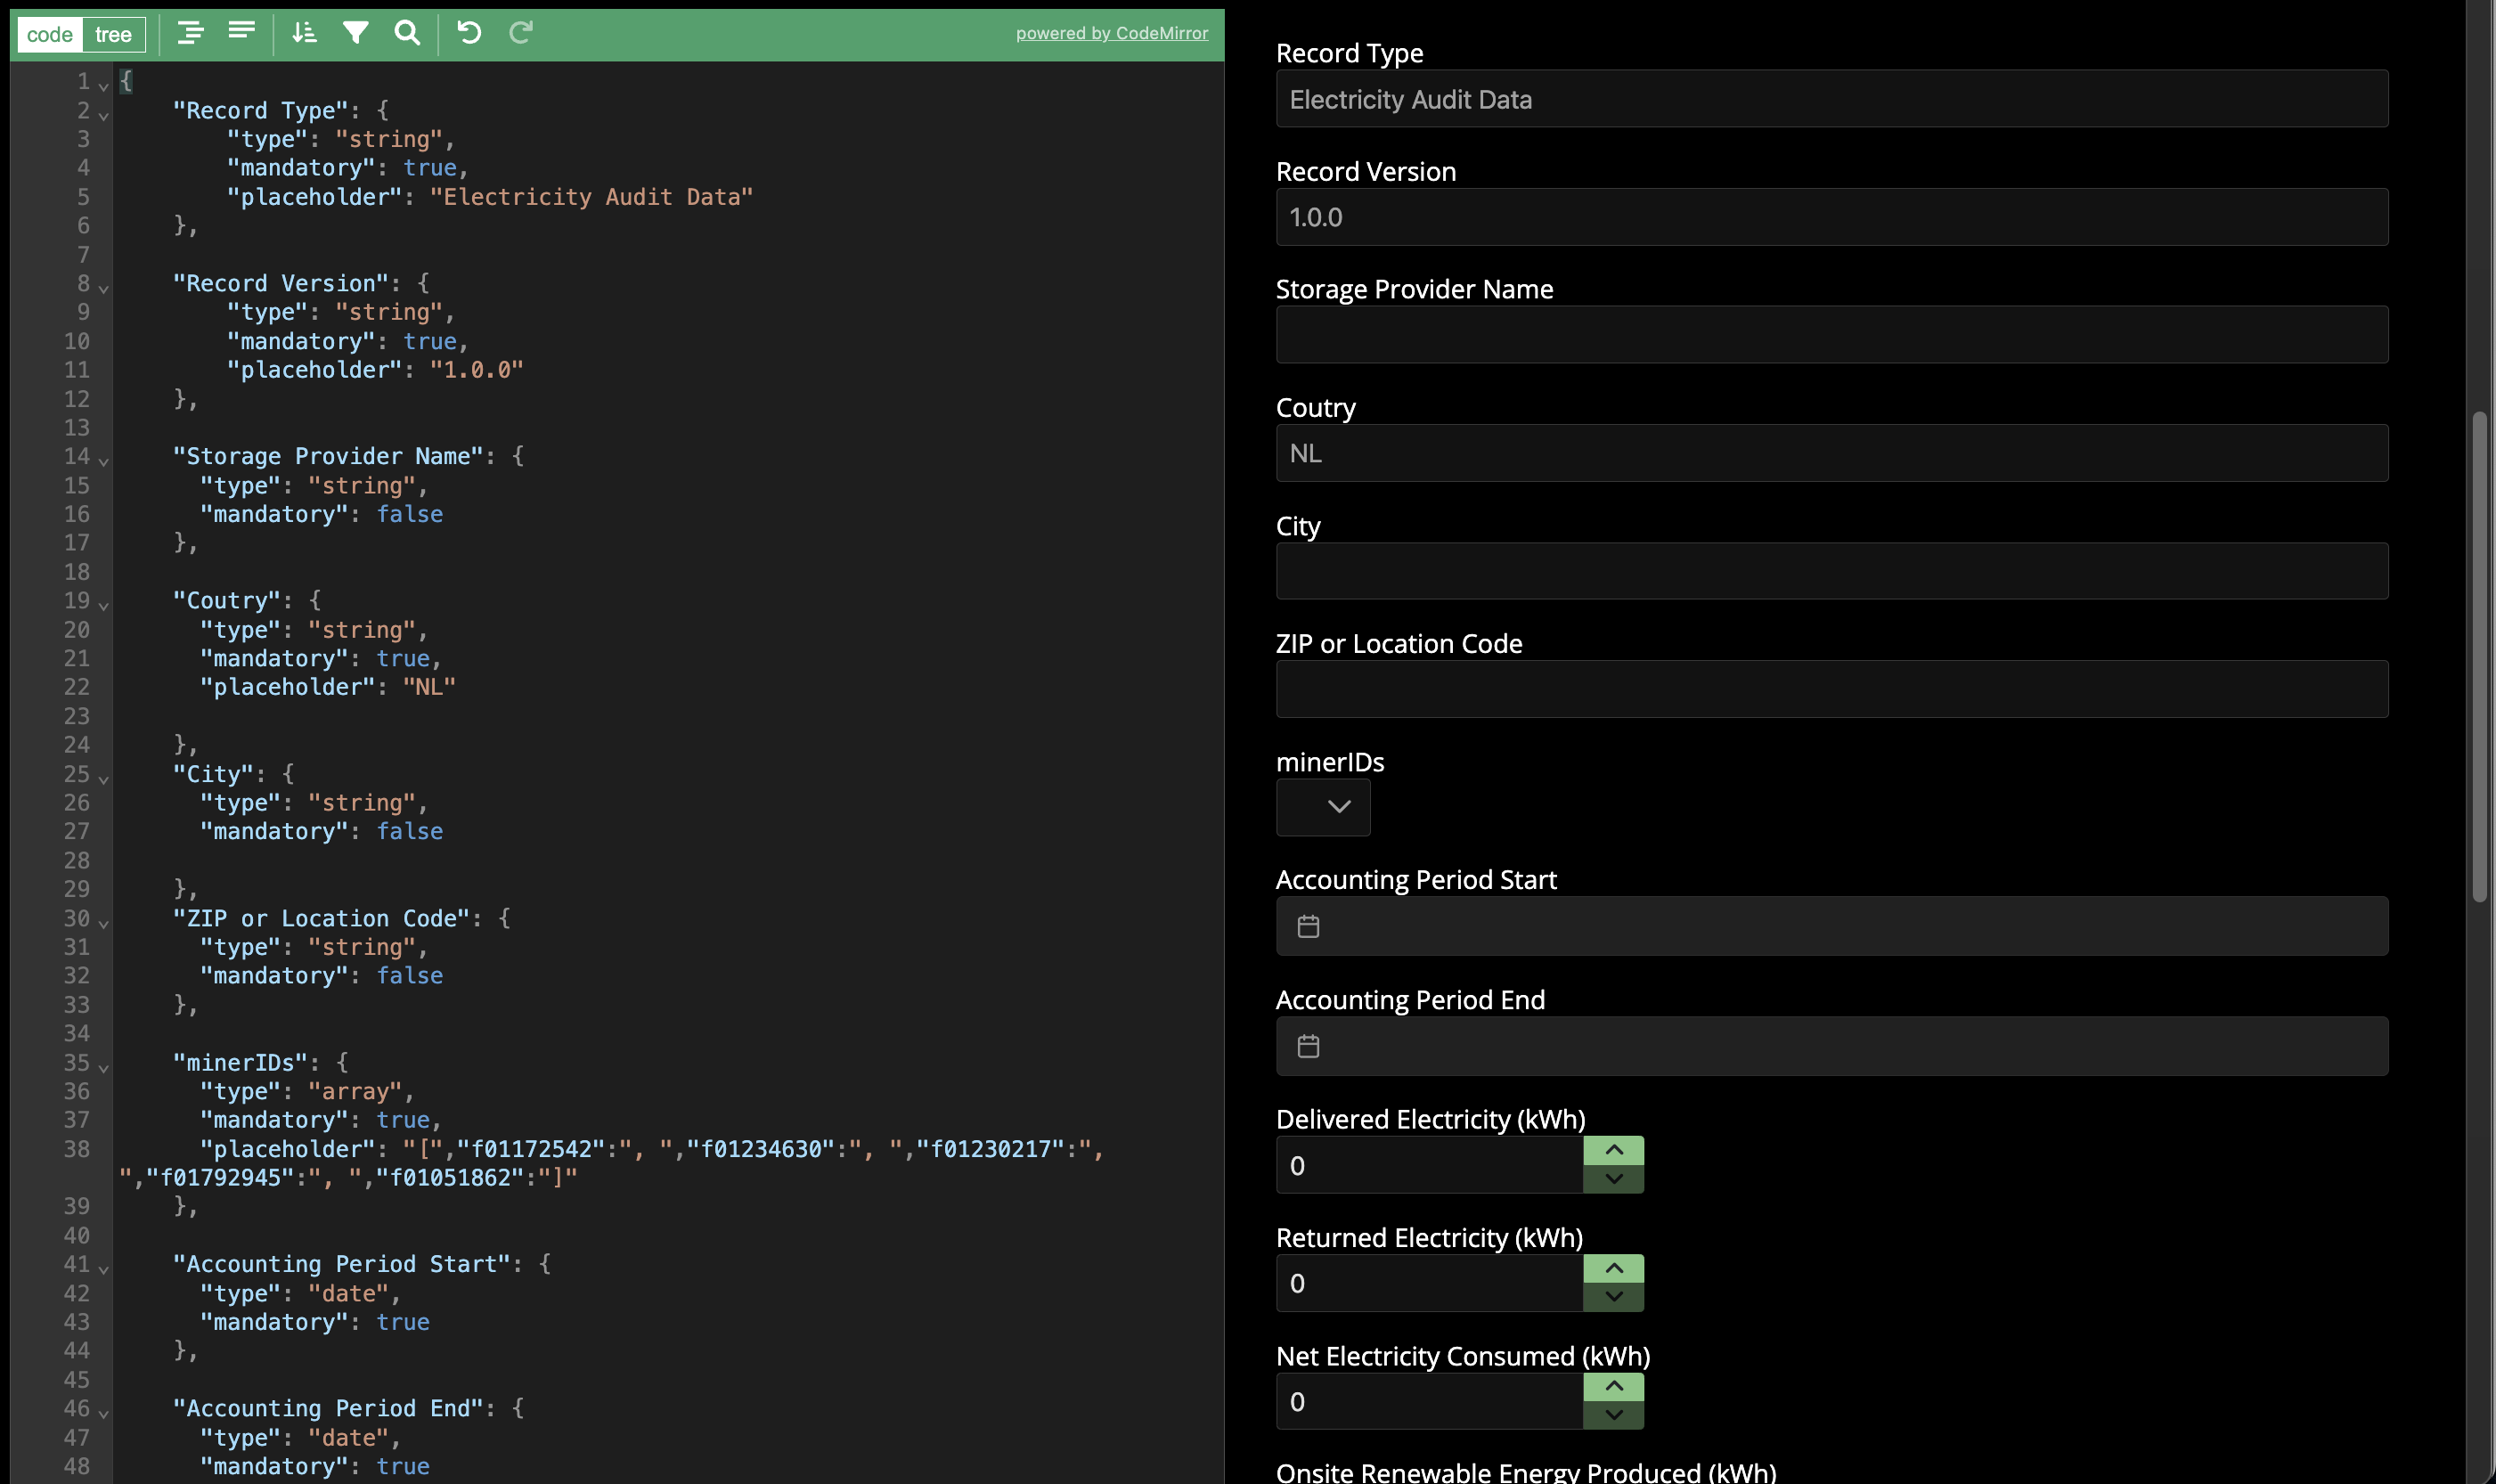Image resolution: width=2496 pixels, height=1484 pixels.
Task: Redo the last edit
Action: tap(520, 33)
